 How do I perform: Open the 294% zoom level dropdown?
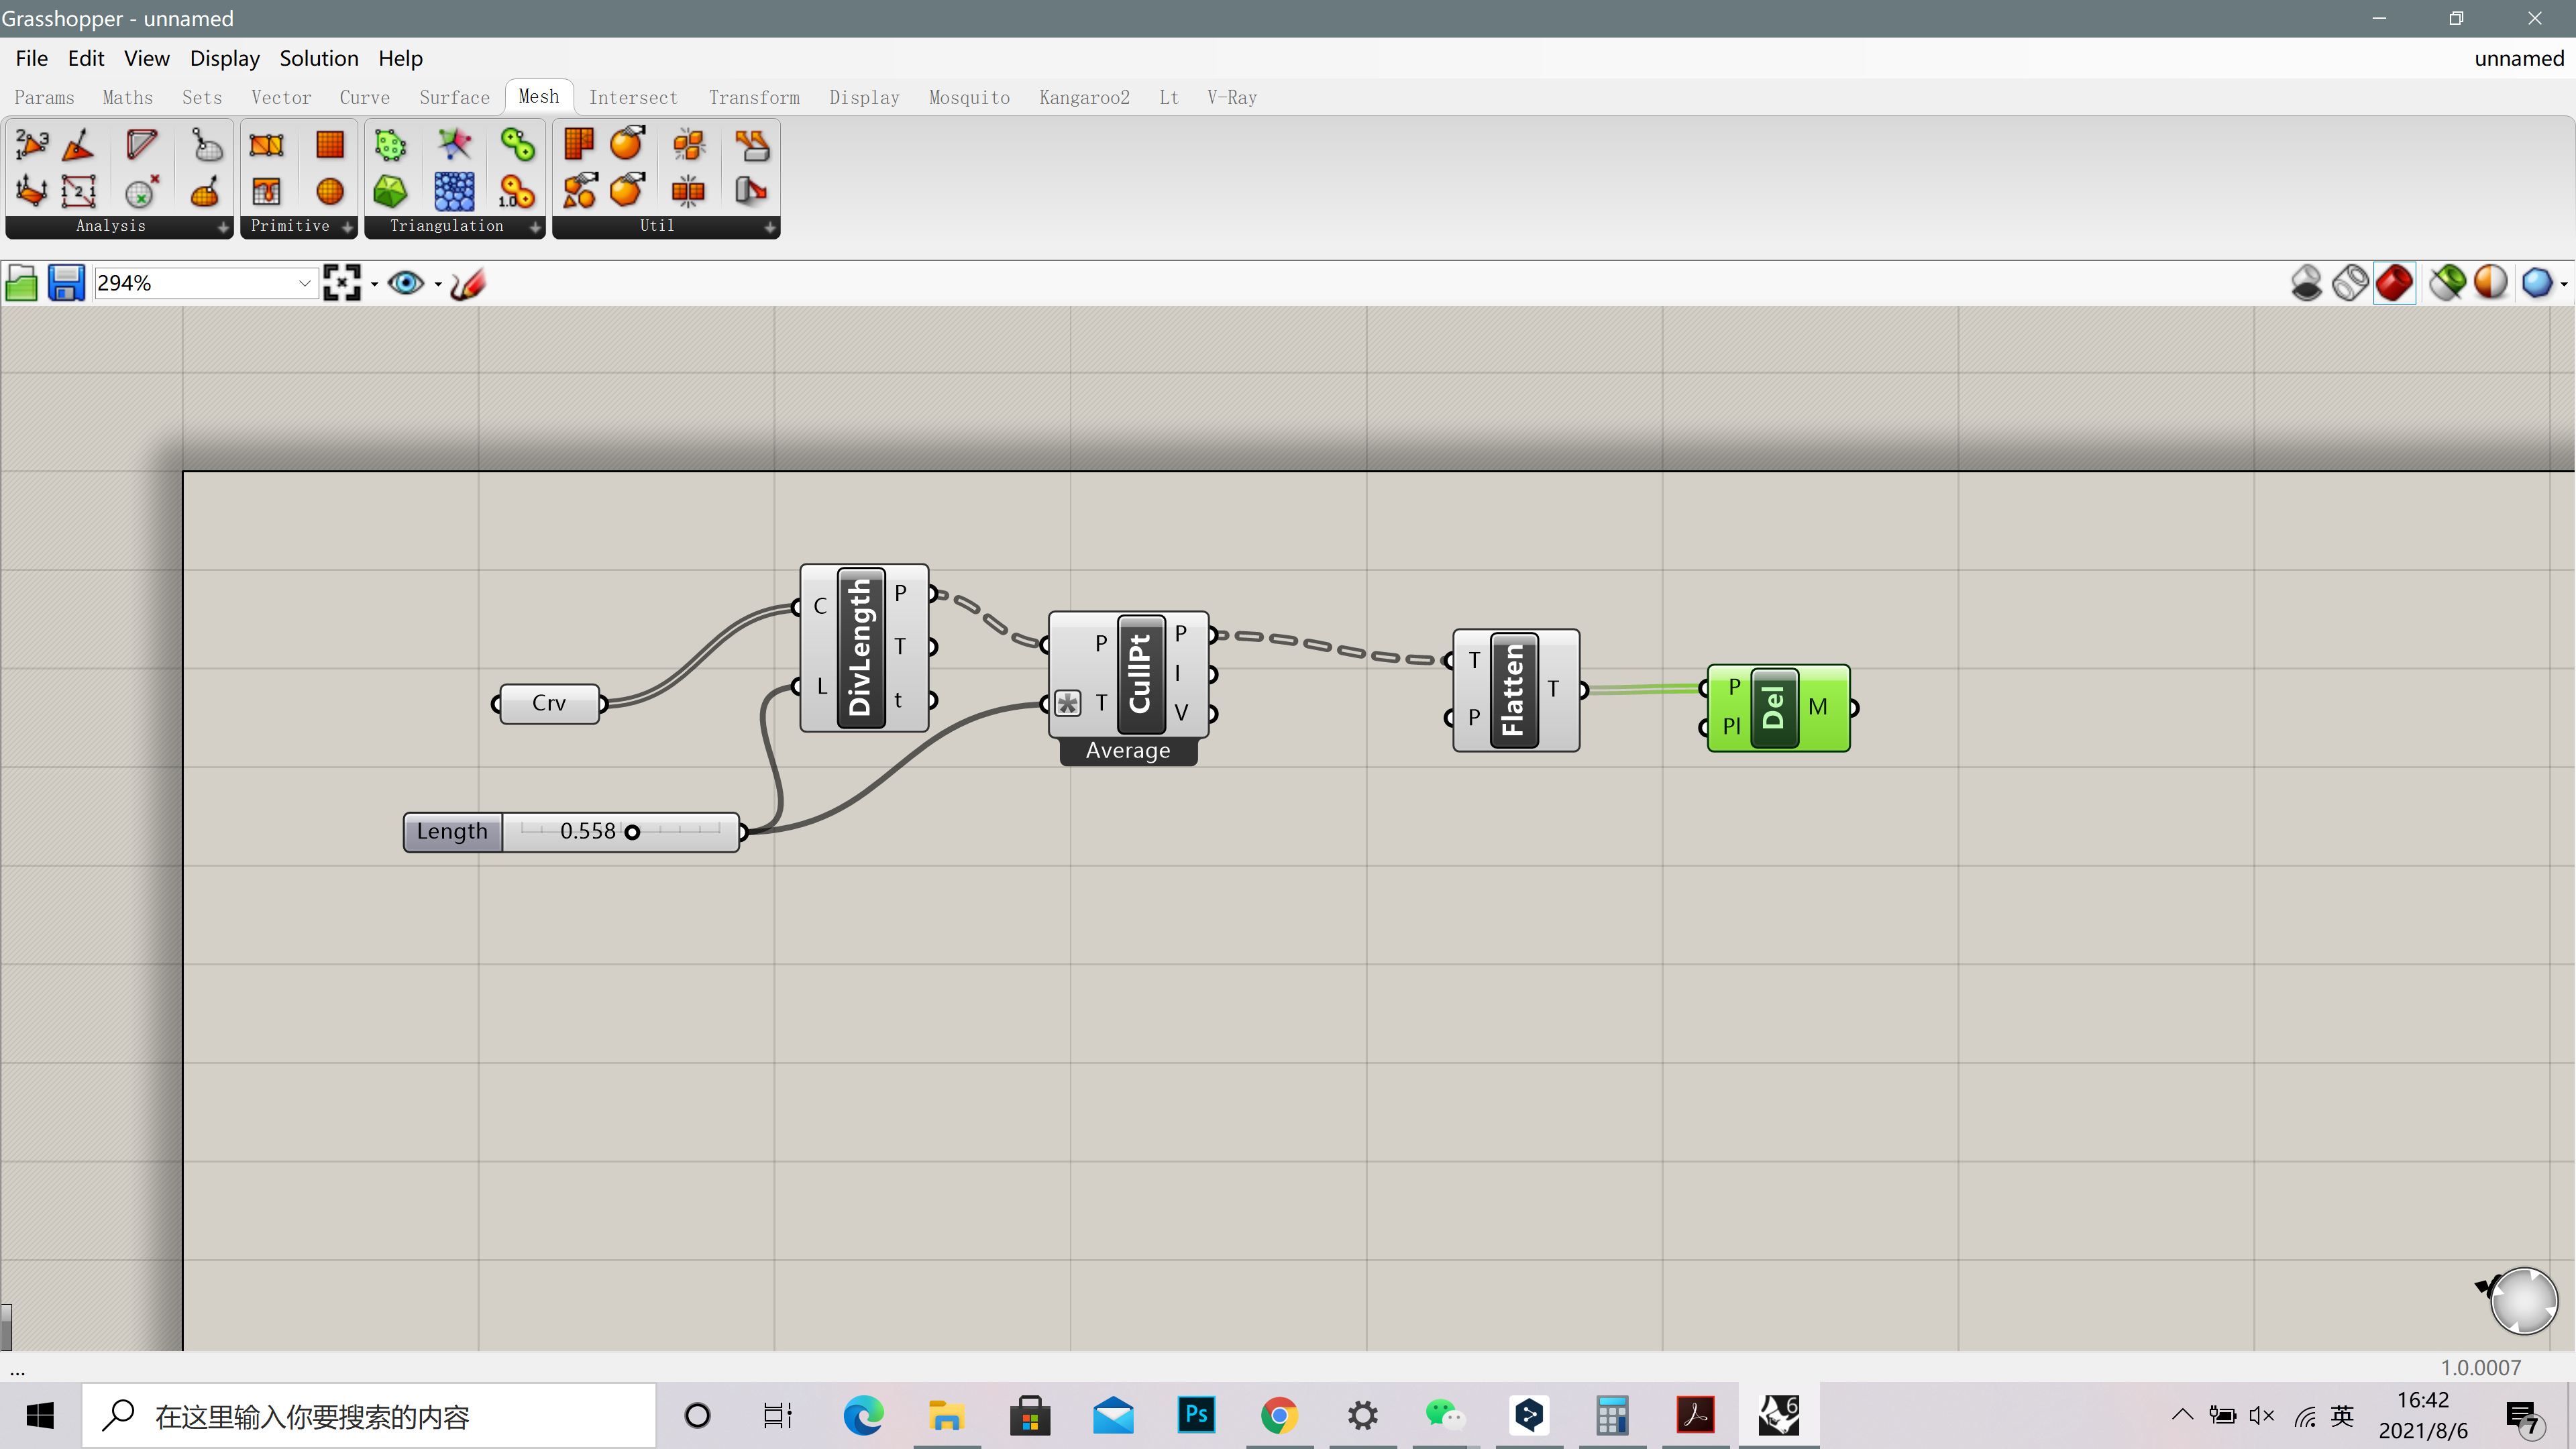pyautogui.click(x=304, y=283)
